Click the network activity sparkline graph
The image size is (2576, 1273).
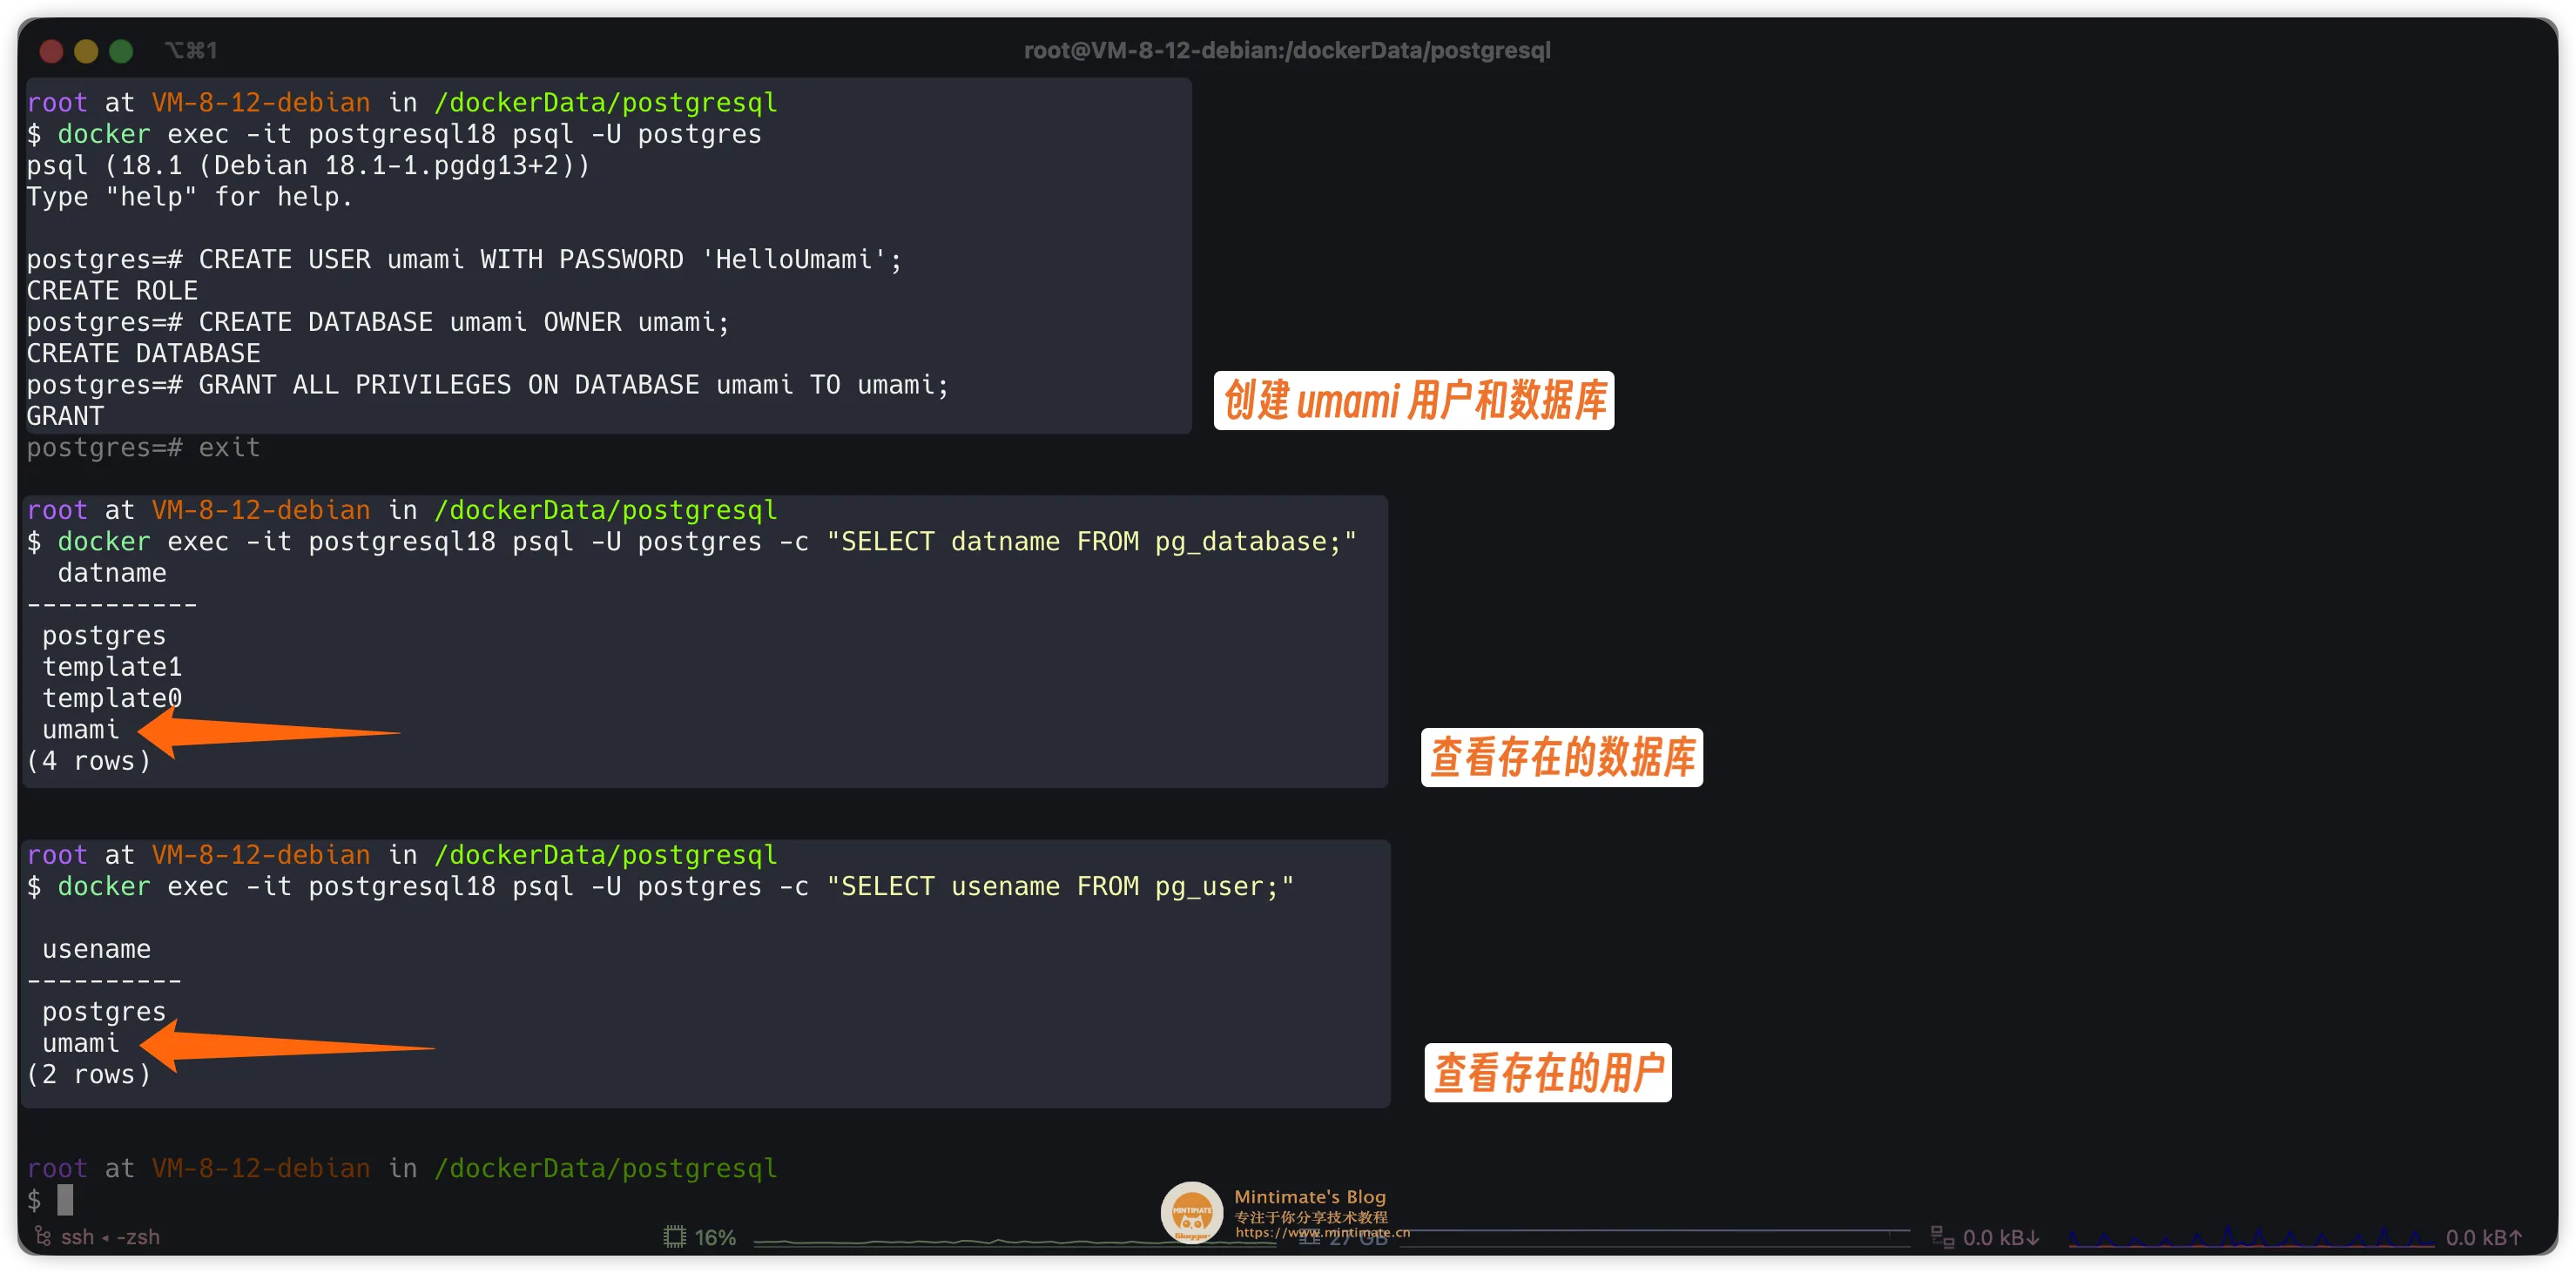(2250, 1239)
